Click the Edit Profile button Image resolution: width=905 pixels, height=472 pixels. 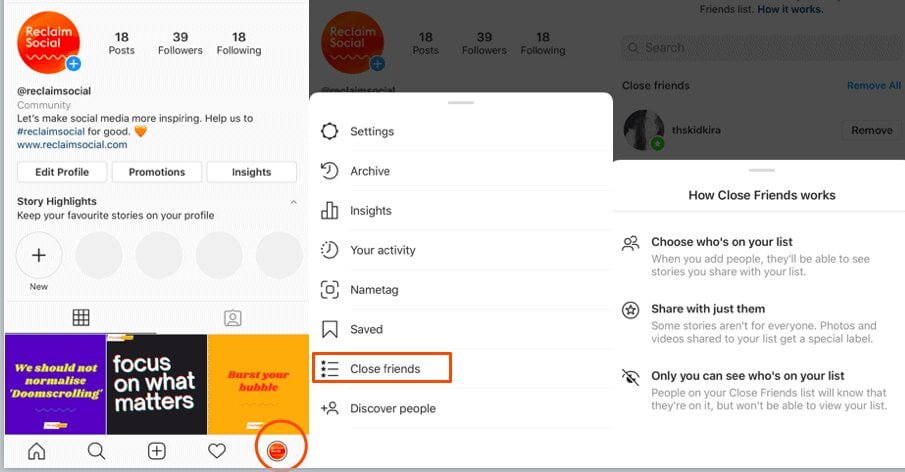click(x=62, y=172)
